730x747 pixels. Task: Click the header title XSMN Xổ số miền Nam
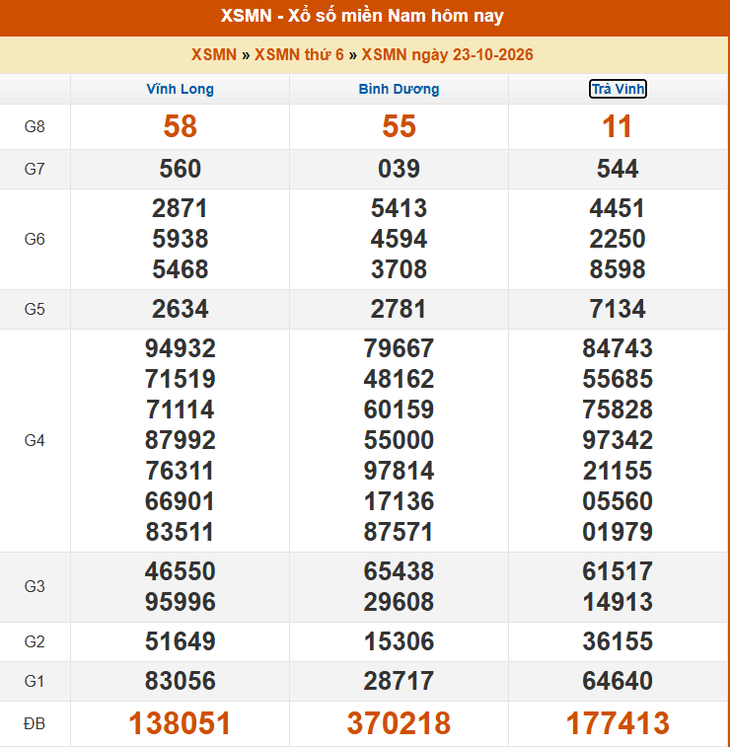[x=362, y=16]
